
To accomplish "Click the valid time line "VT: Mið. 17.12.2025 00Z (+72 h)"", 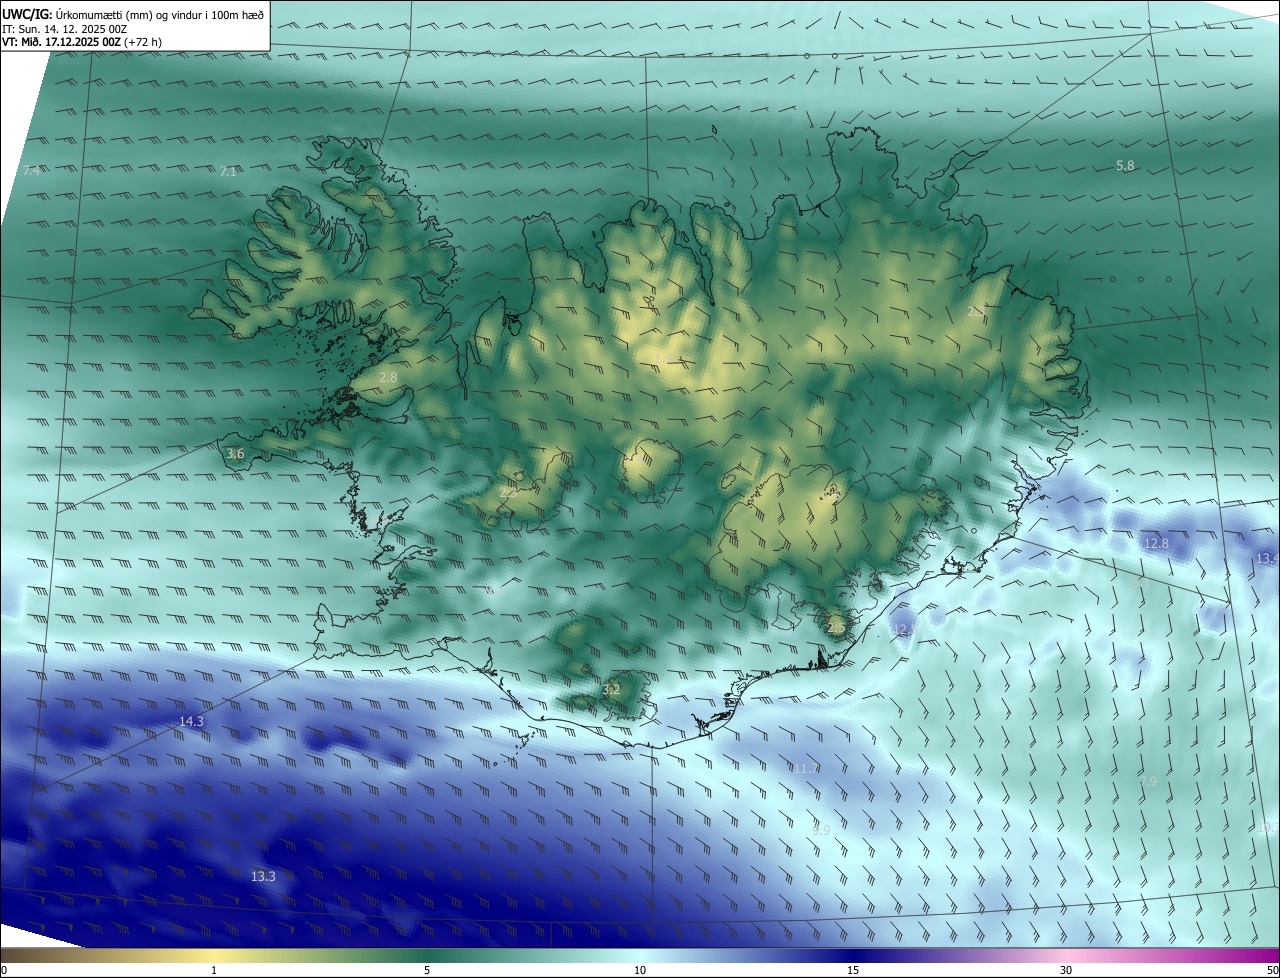I will tap(82, 42).
